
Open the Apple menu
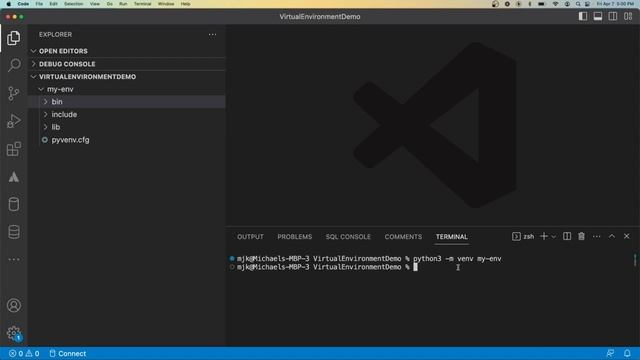pyautogui.click(x=8, y=4)
